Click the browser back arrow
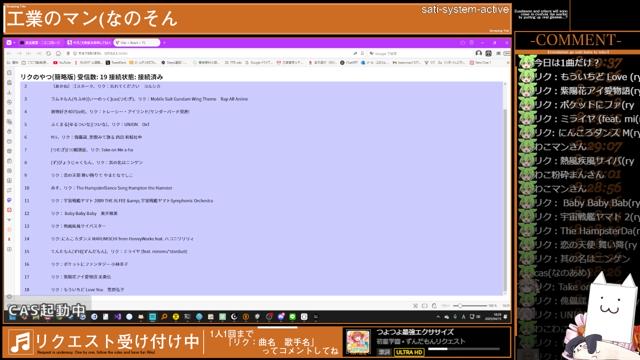 (x=9, y=53)
